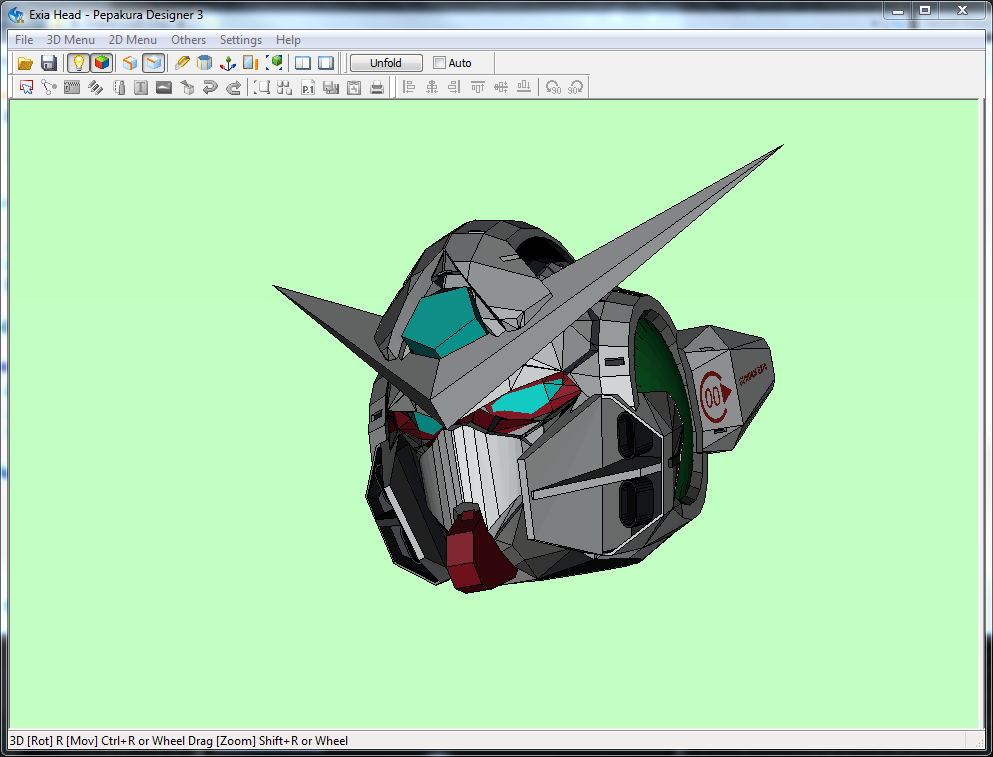Click the double floppy disk save icon
The image size is (993, 757).
pyautogui.click(x=331, y=87)
